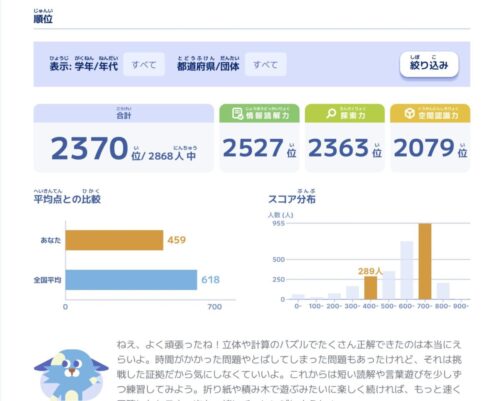Click the 全国平均 axis label

(x=47, y=280)
